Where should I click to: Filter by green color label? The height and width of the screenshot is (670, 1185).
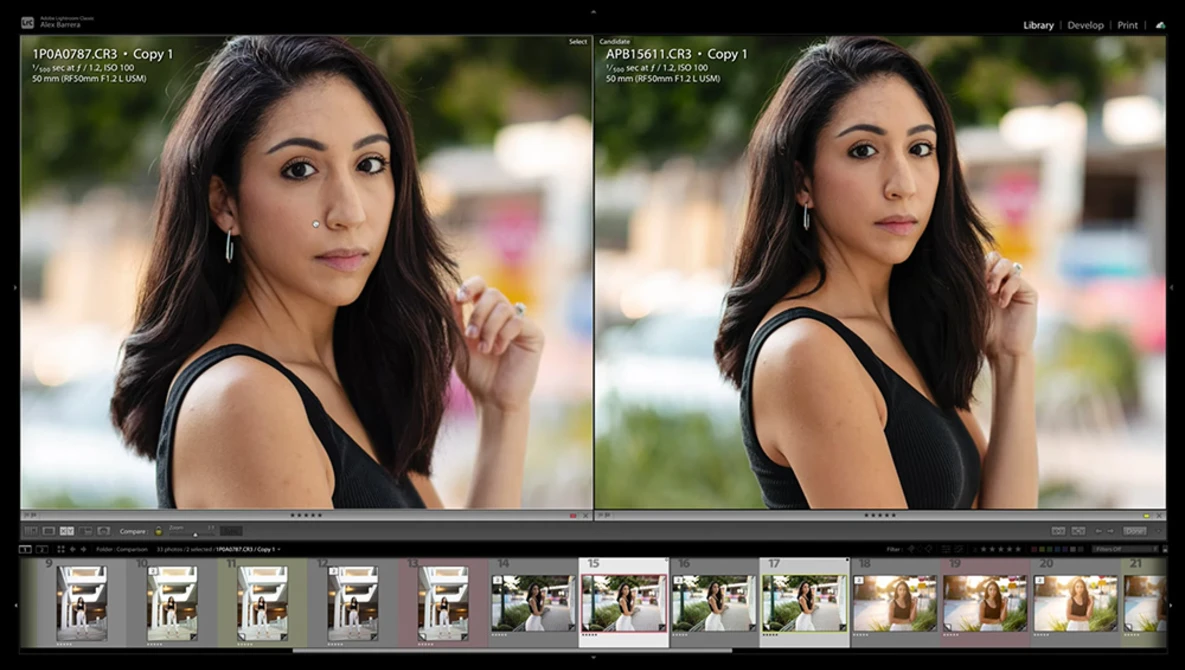click(1050, 549)
